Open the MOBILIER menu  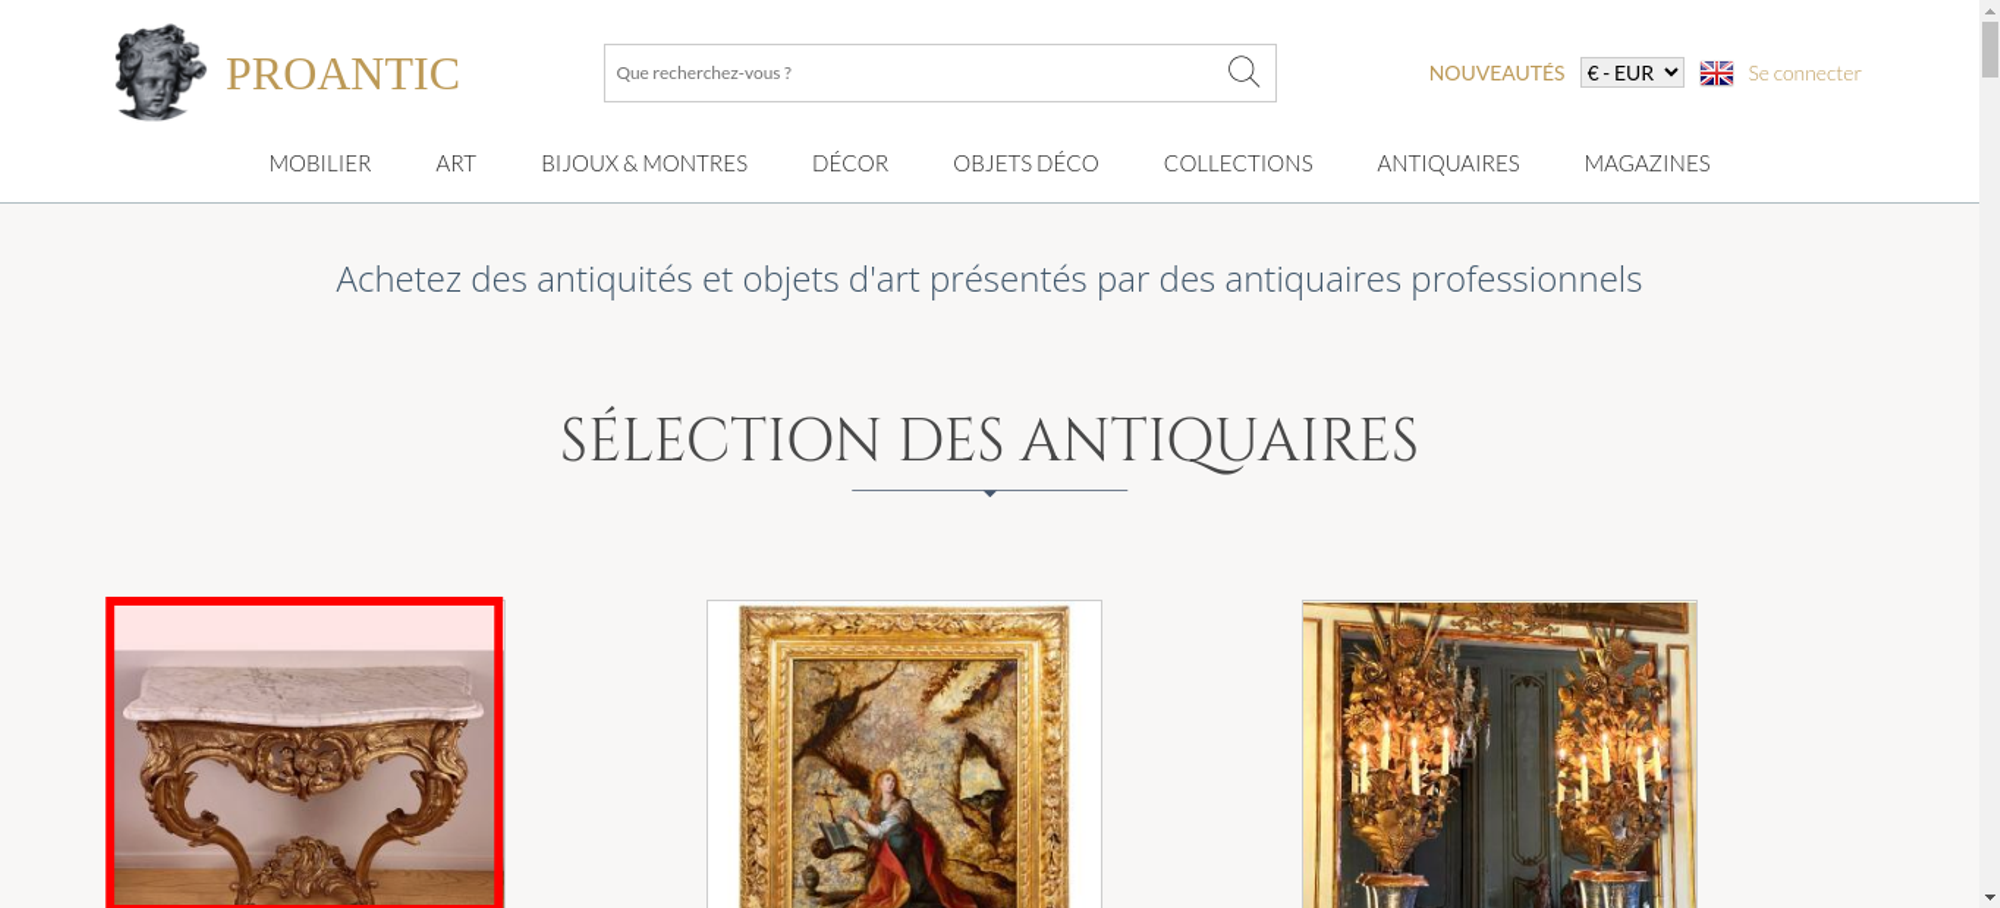(x=320, y=163)
